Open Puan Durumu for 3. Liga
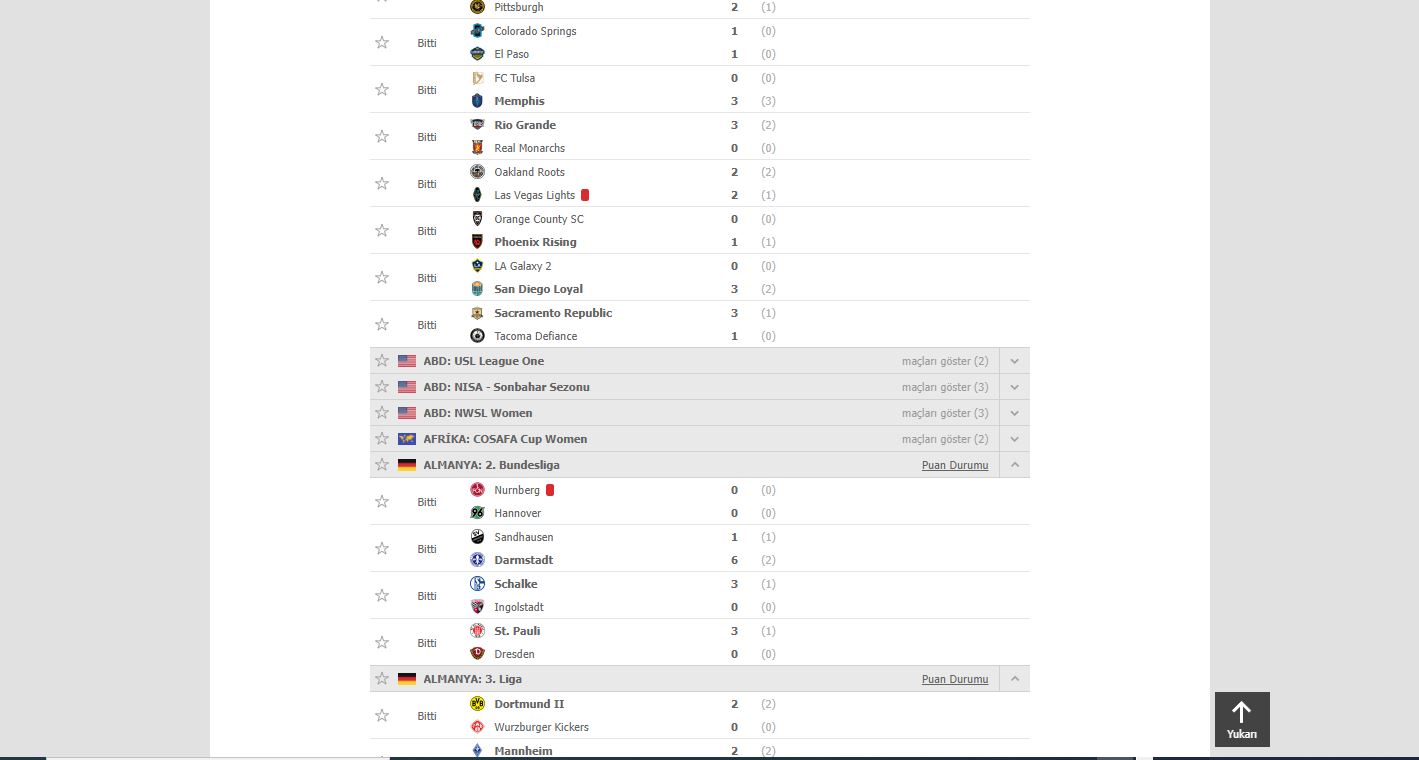This screenshot has width=1419, height=760. point(954,680)
